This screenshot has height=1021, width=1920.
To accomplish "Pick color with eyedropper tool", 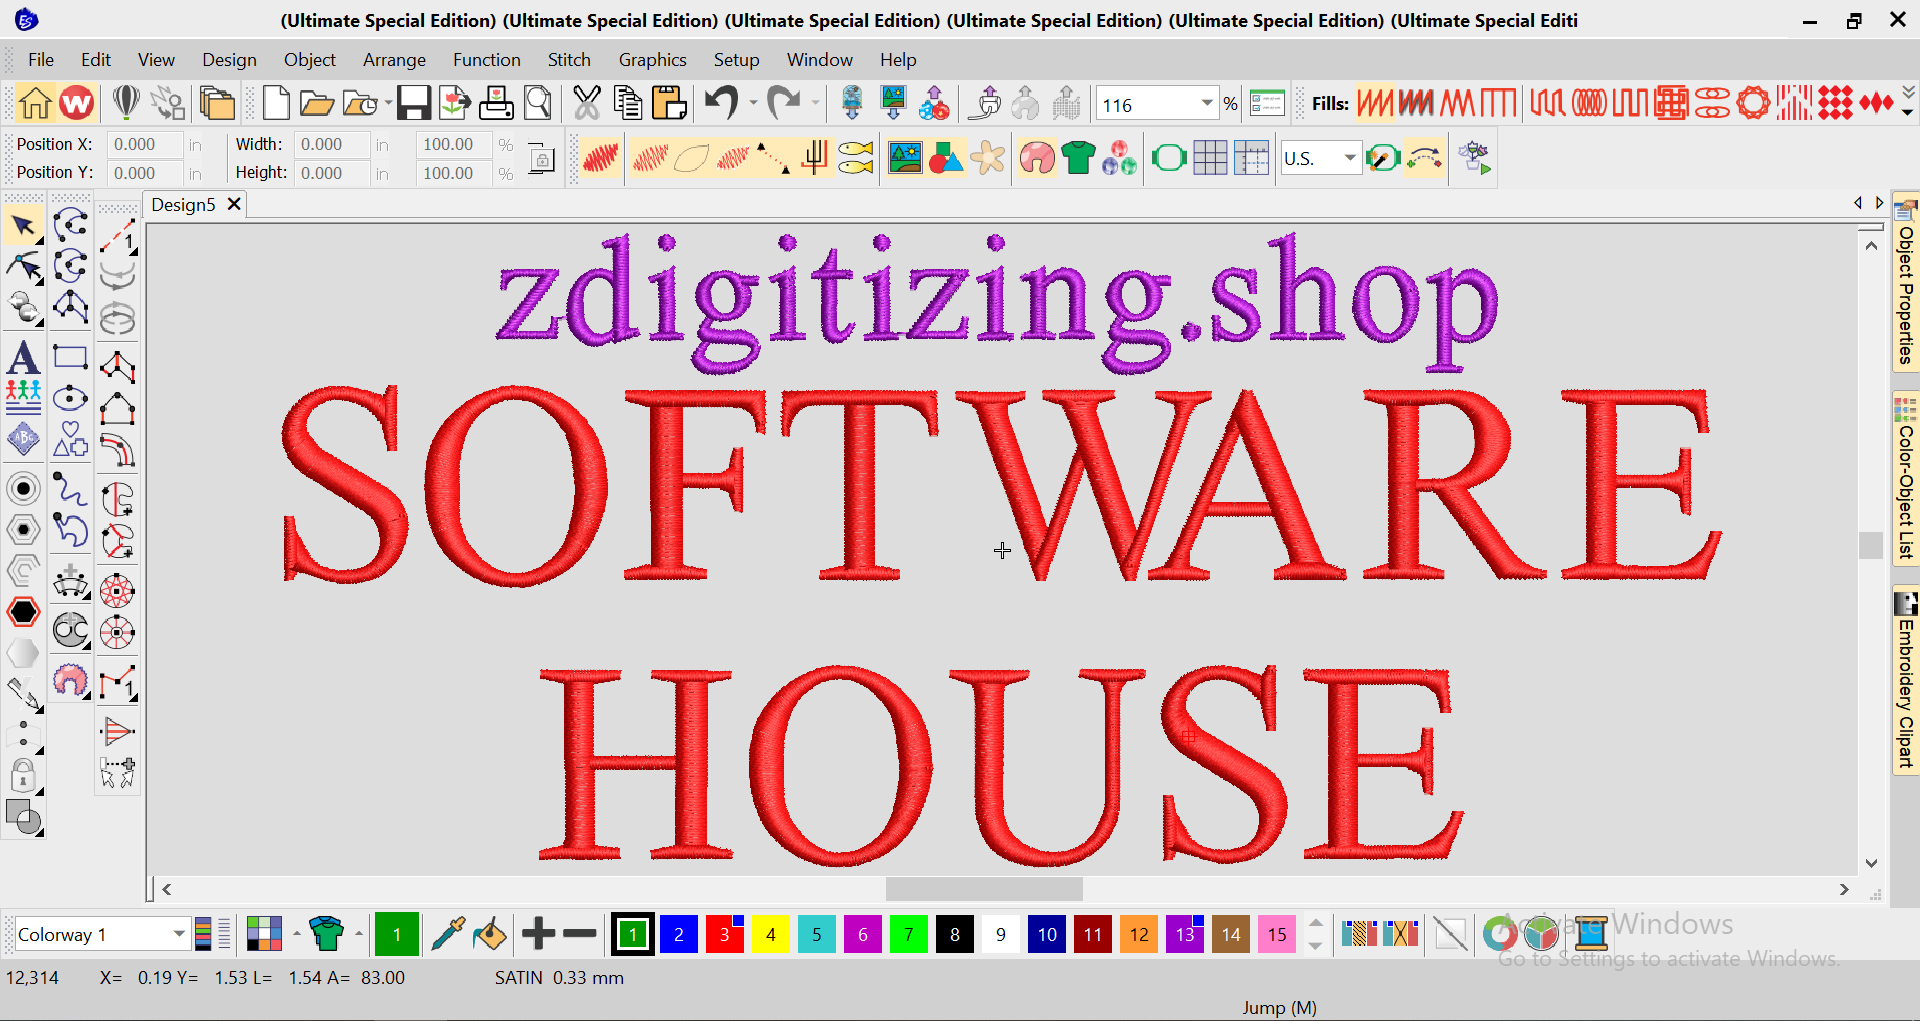I will [447, 934].
